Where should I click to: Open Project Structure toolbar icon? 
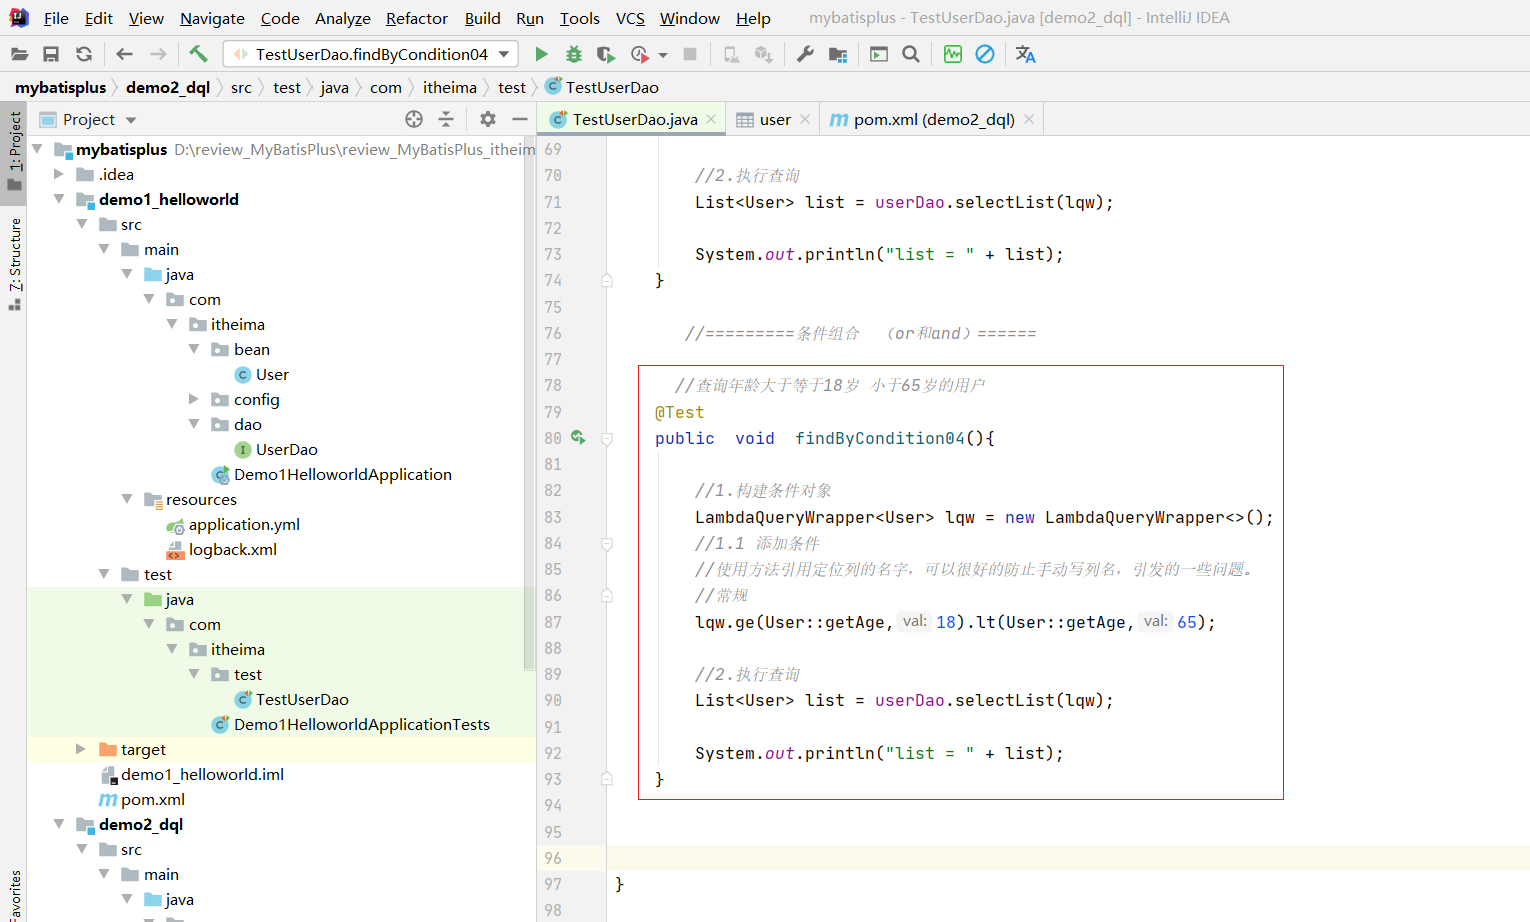(x=838, y=54)
